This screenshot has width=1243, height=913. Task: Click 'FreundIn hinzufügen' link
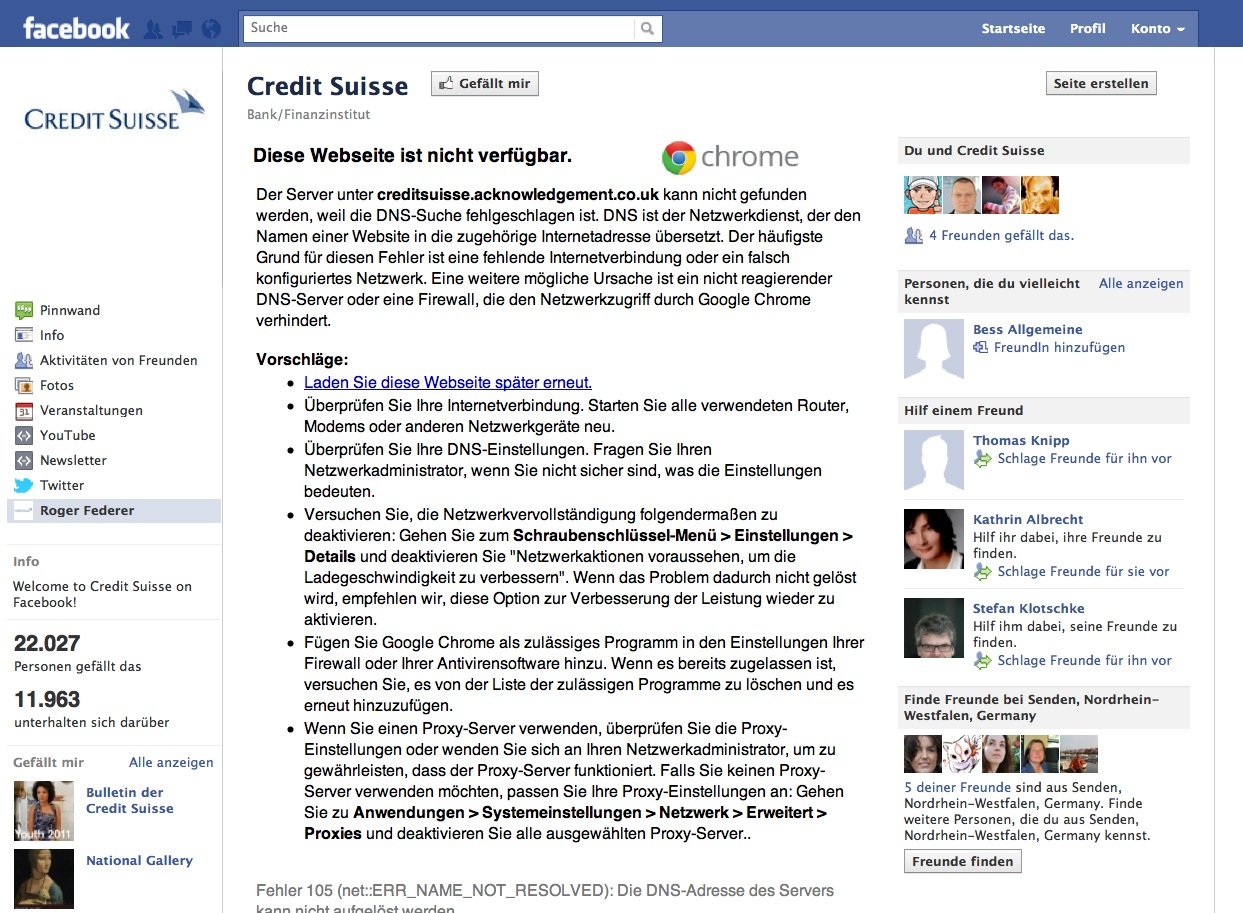[x=1059, y=347]
